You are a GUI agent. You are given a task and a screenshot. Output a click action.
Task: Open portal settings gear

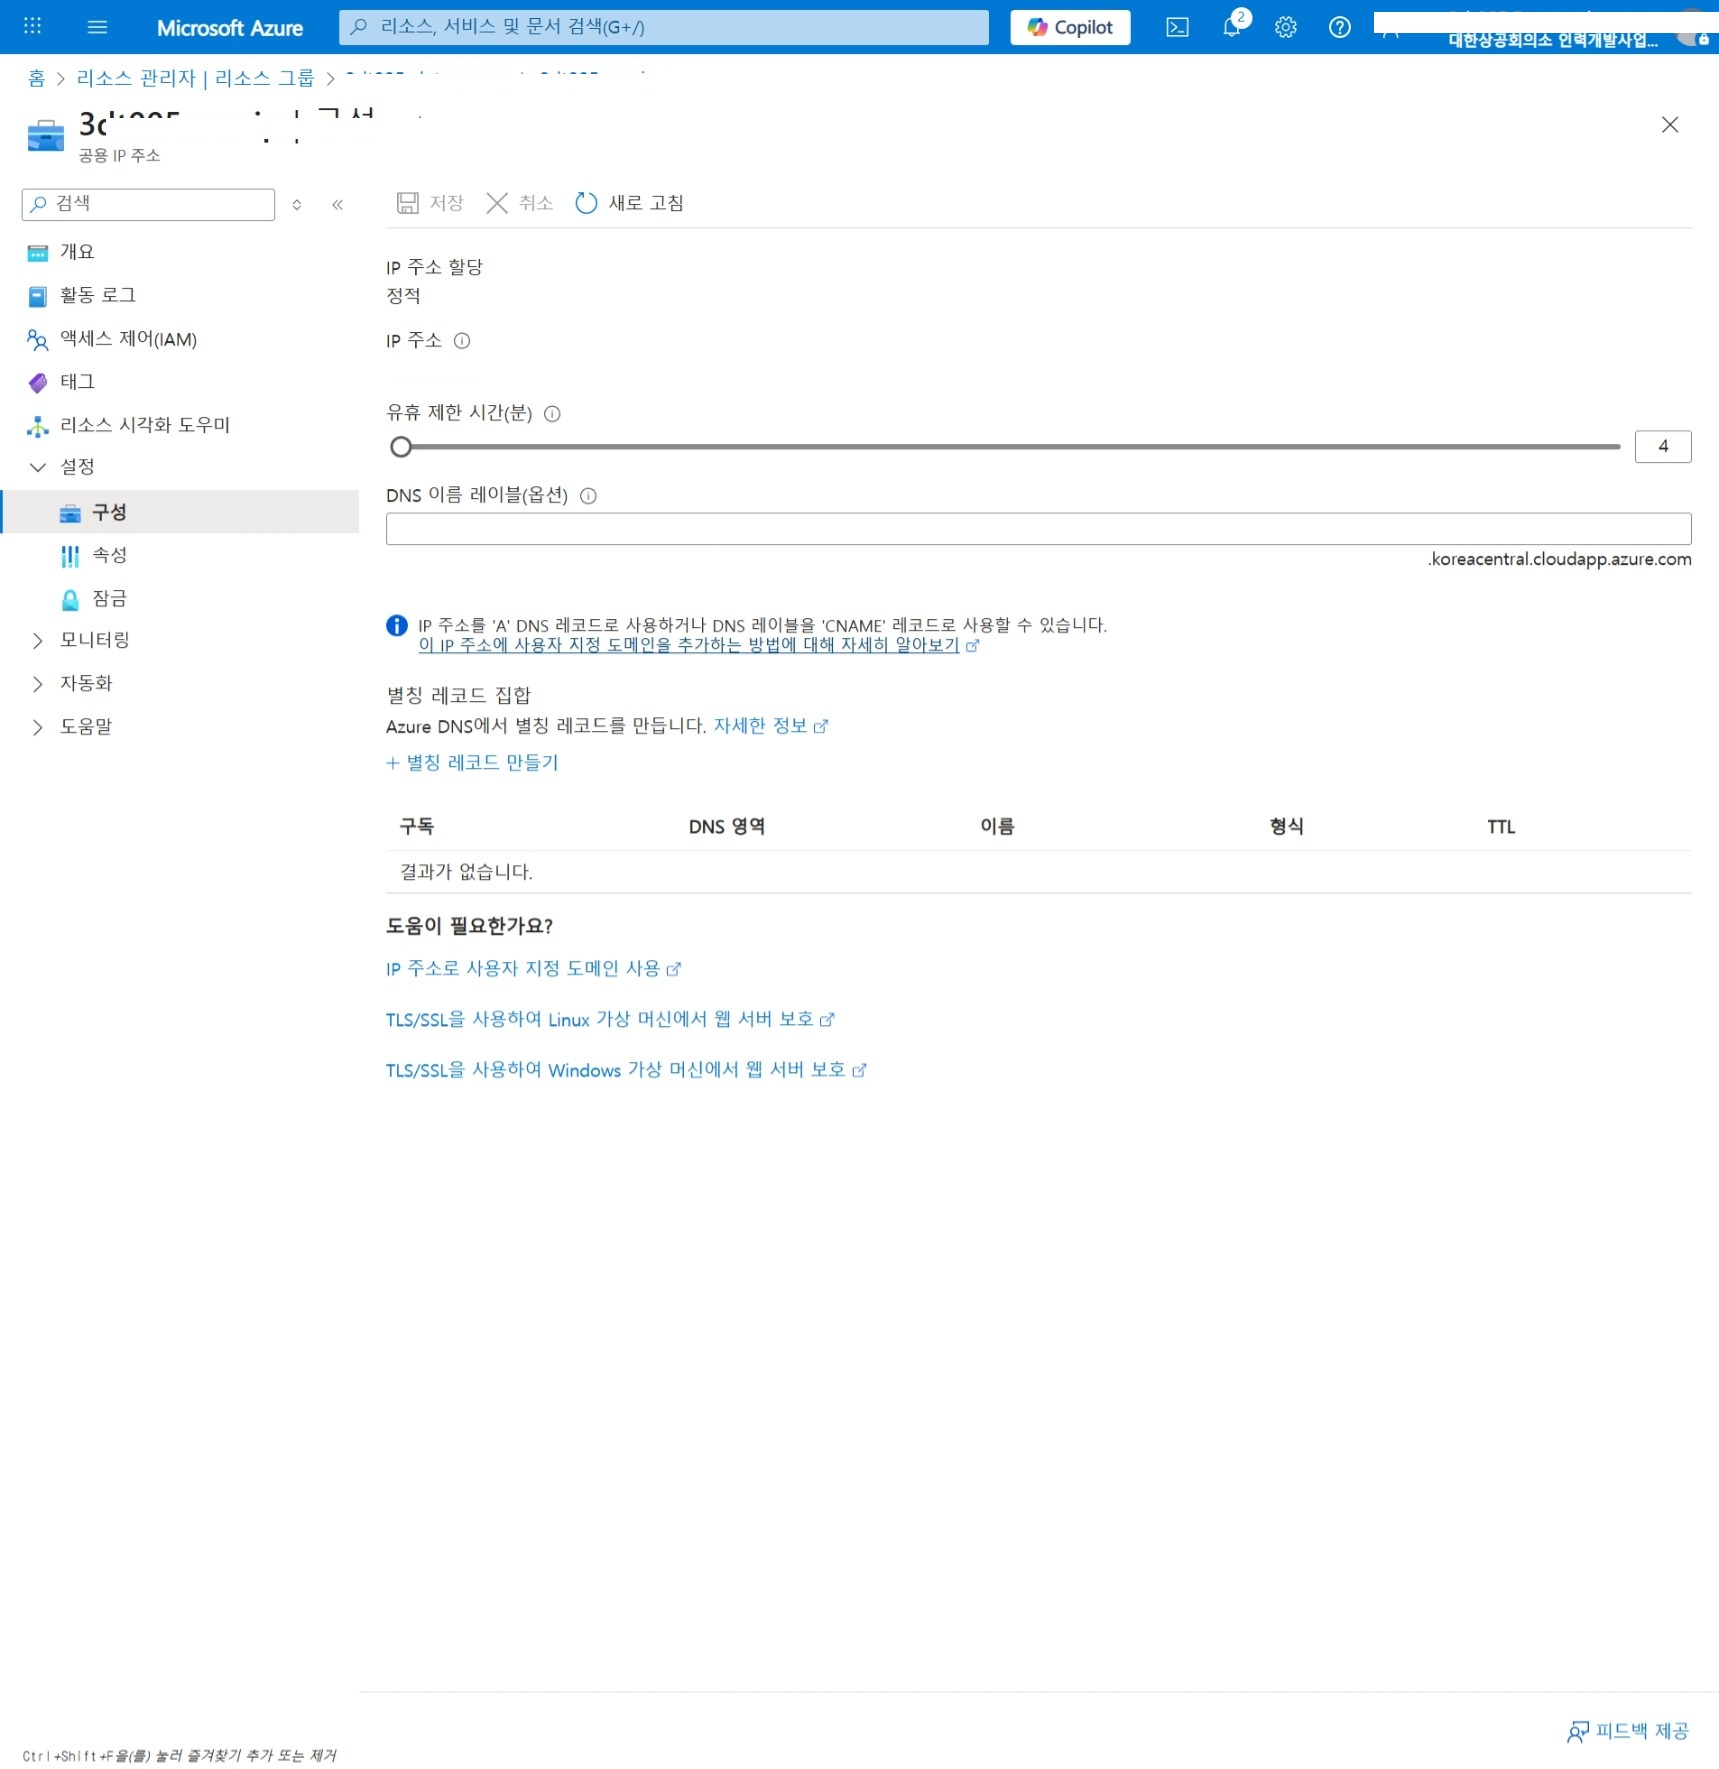(x=1286, y=27)
